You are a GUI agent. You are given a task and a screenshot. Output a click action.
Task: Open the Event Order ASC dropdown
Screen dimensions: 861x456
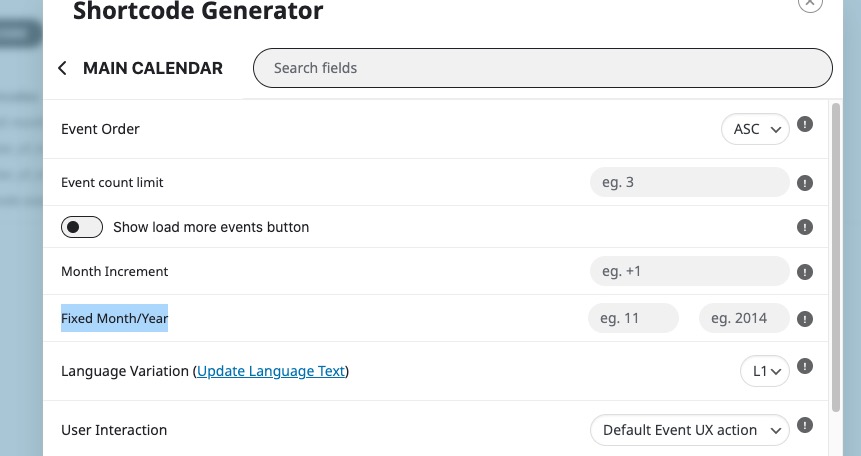point(755,129)
